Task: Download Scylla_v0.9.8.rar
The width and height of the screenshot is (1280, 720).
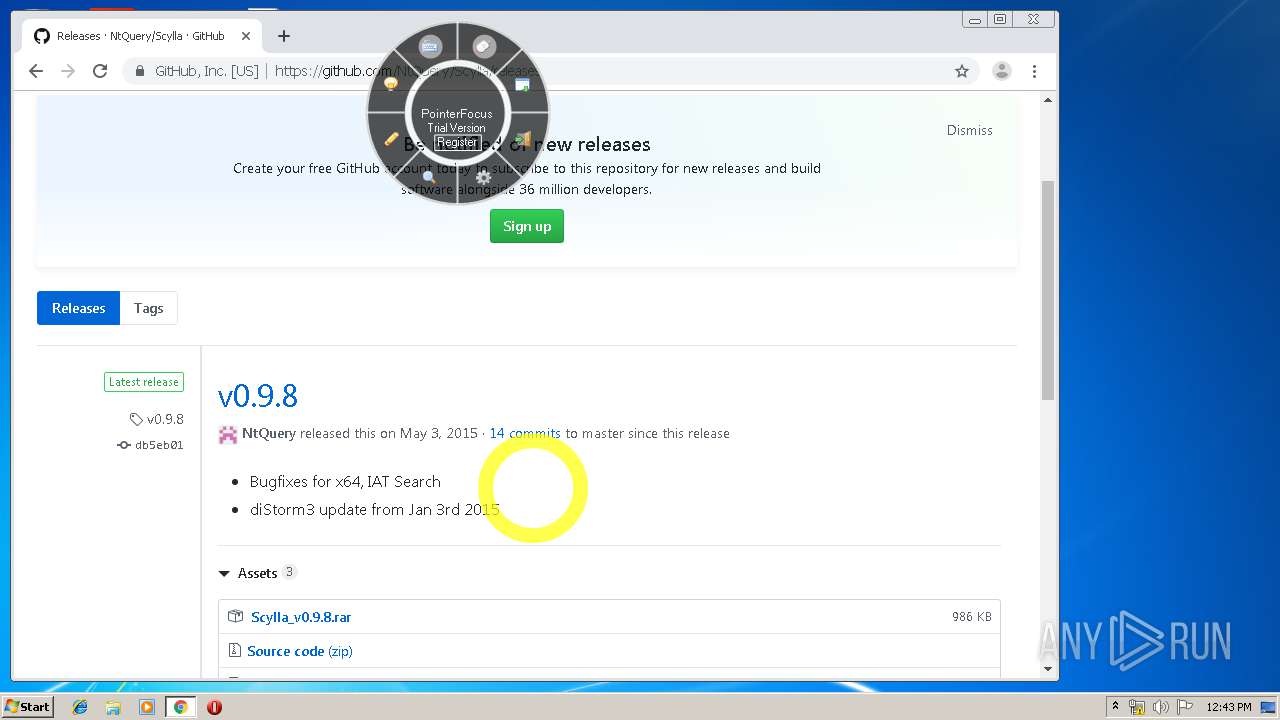Action: click(301, 617)
